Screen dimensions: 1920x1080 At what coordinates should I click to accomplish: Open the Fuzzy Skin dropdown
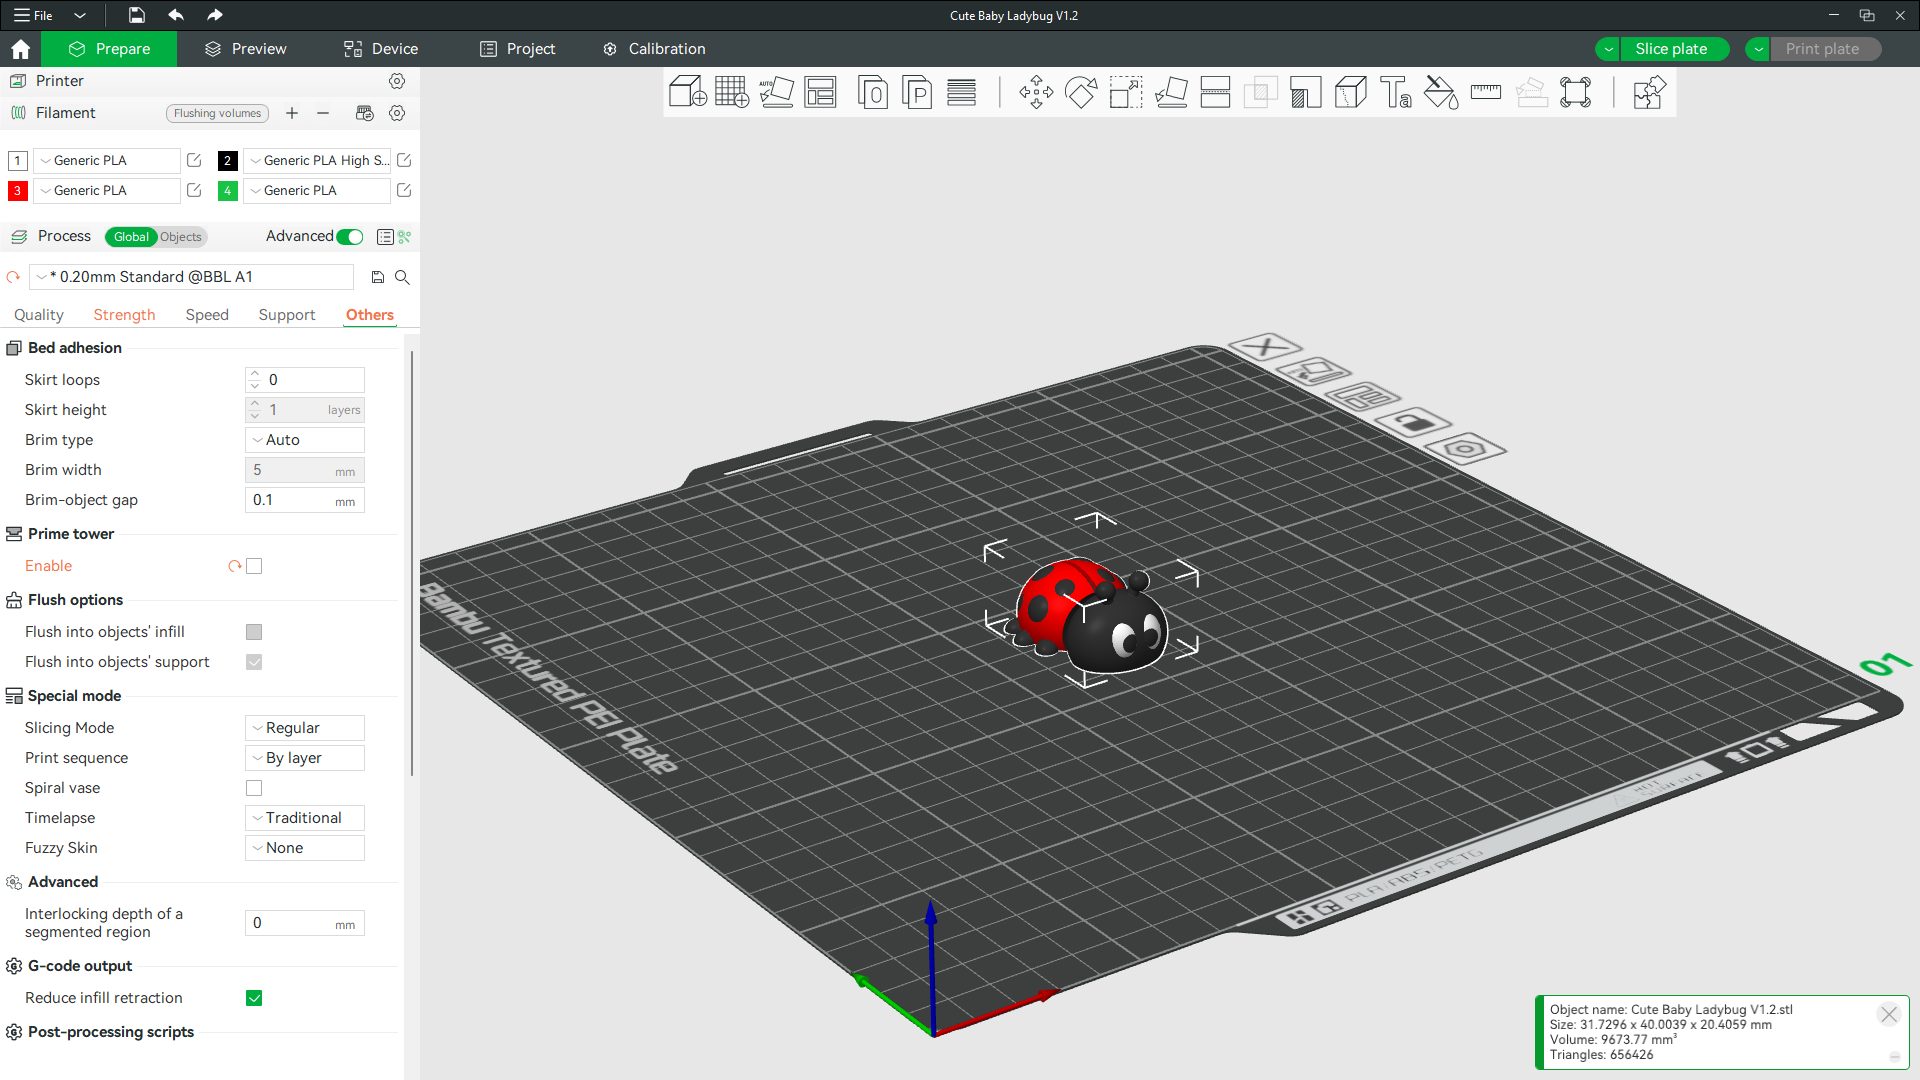[x=304, y=848]
